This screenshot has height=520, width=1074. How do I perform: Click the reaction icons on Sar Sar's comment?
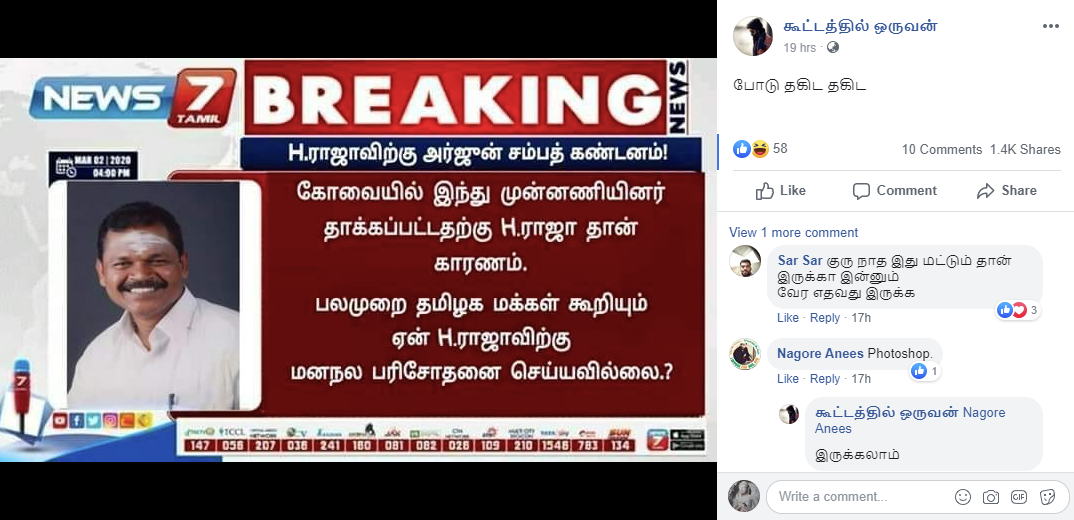(1012, 310)
